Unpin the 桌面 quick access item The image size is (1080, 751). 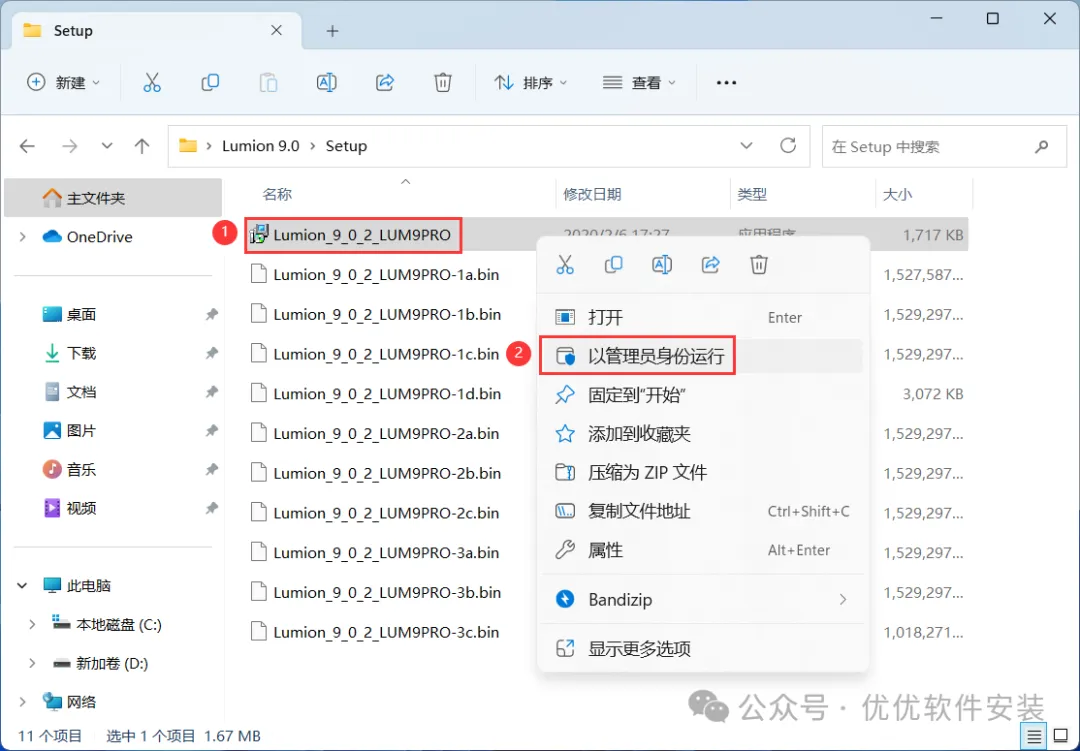(x=211, y=314)
